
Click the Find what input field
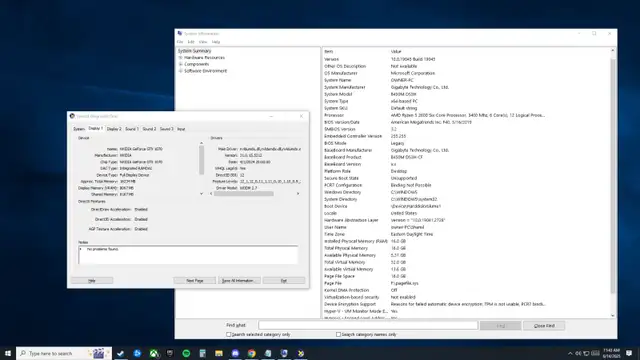(x=368, y=325)
